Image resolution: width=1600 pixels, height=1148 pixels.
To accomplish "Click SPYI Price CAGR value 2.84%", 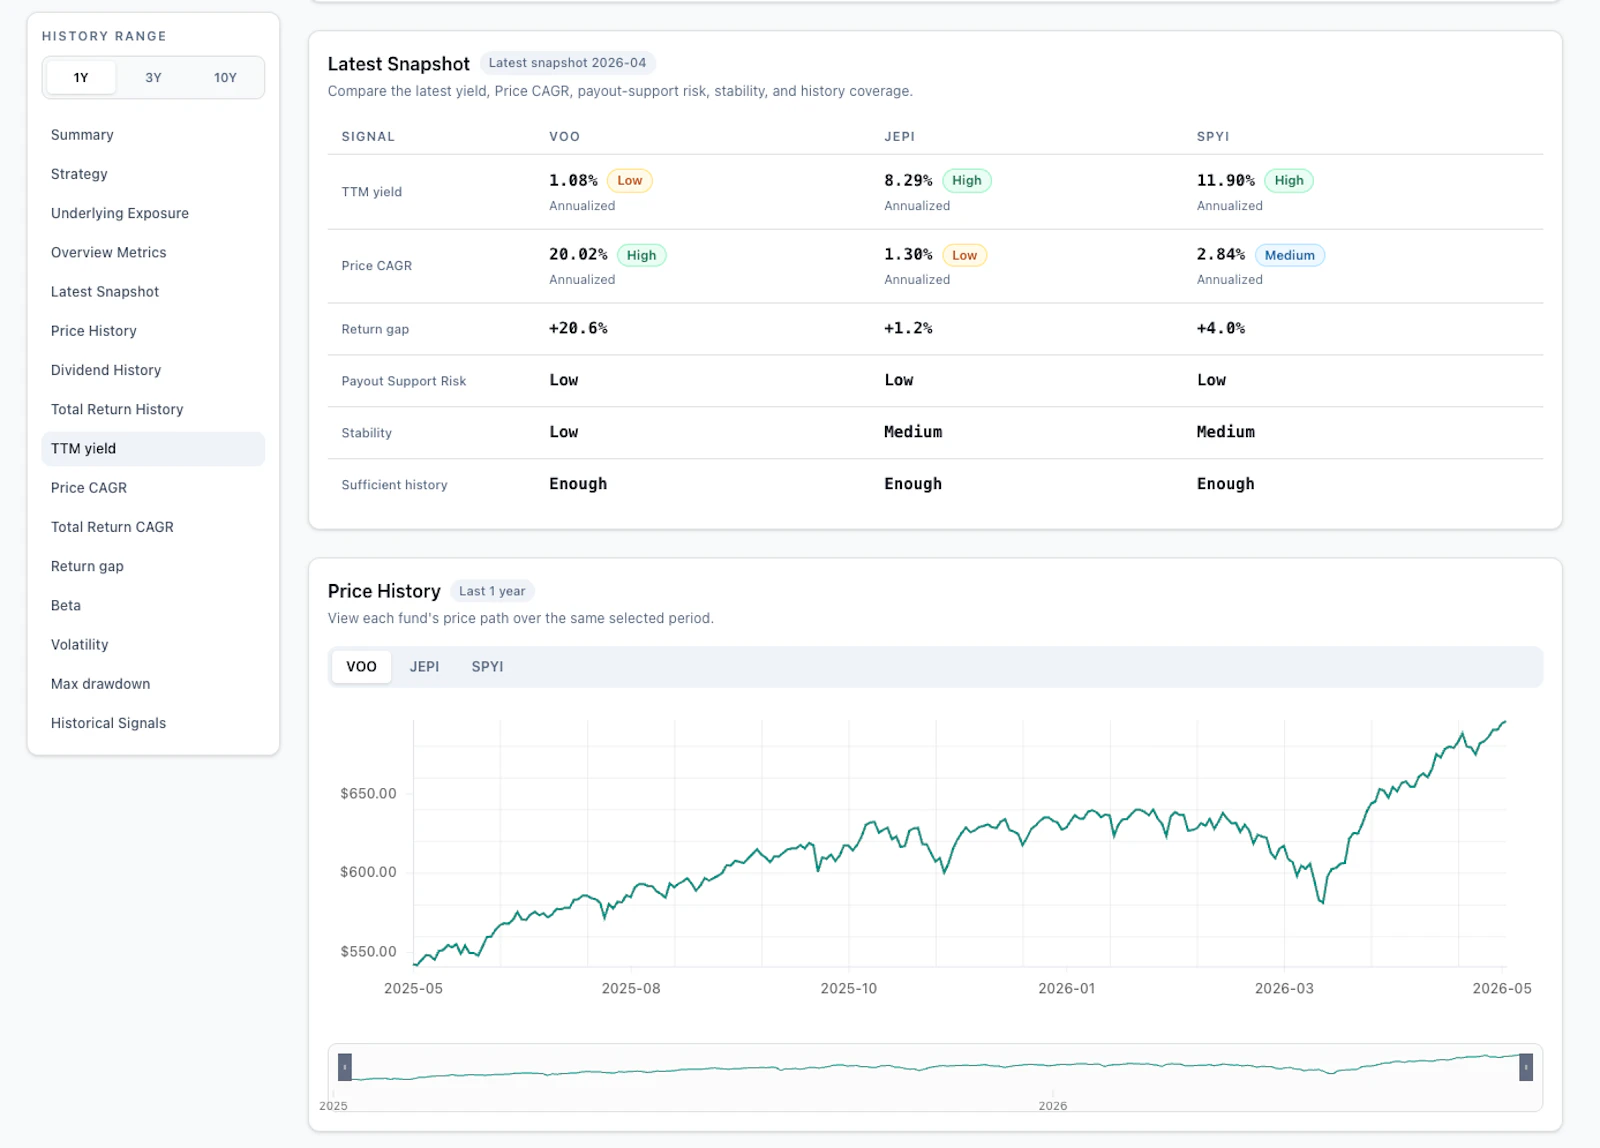I will (1221, 255).
